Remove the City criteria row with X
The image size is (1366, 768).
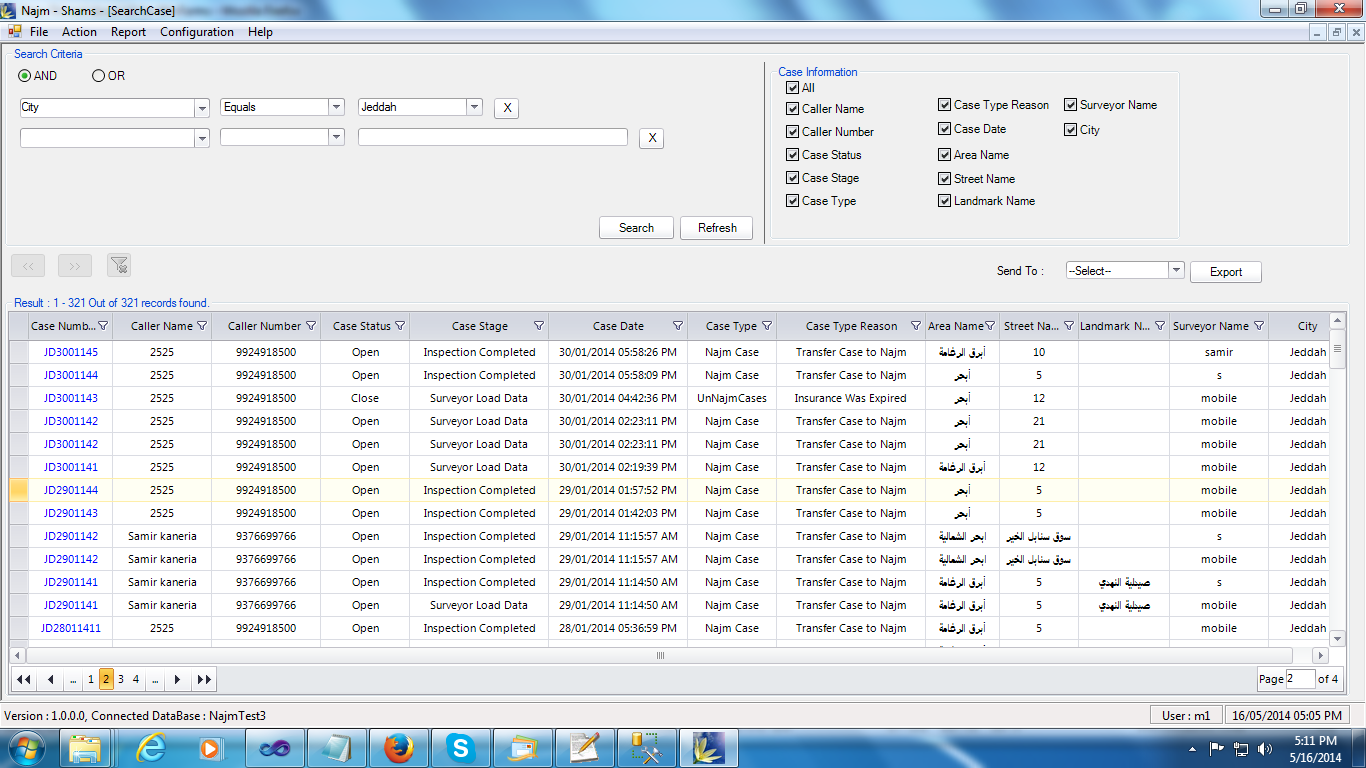click(507, 108)
